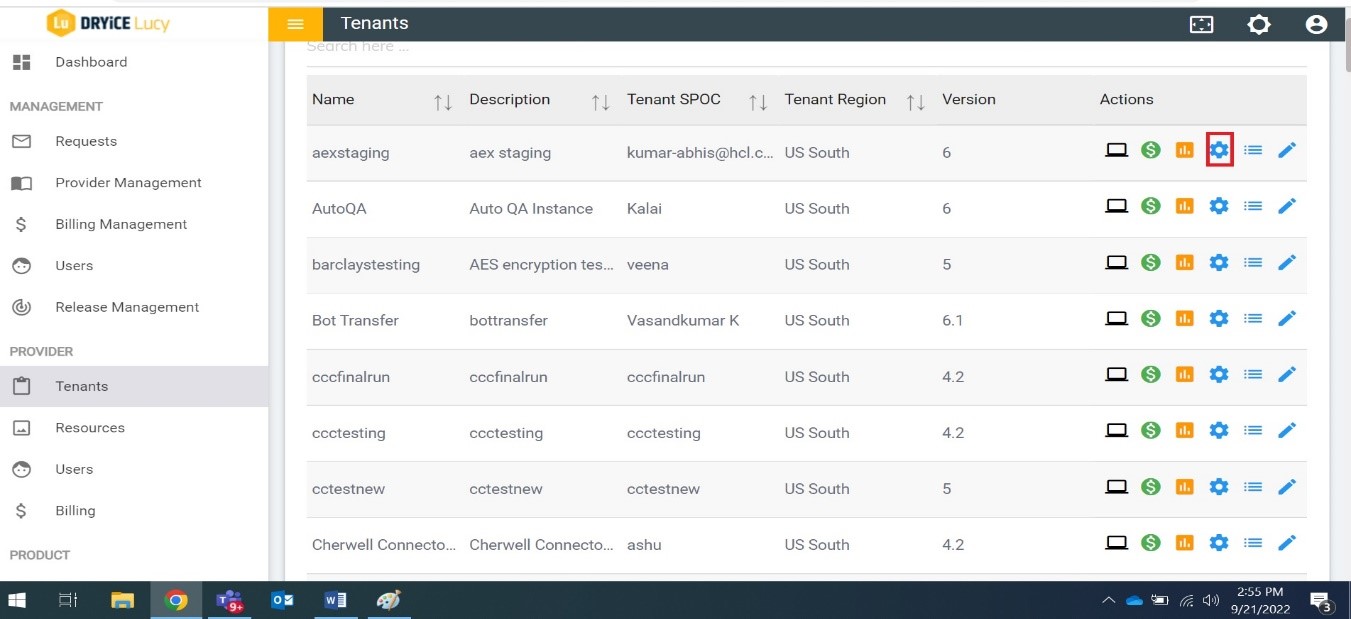Click the gear settings icon for aexstaging
Viewport: 1351px width, 619px height.
tap(1219, 150)
